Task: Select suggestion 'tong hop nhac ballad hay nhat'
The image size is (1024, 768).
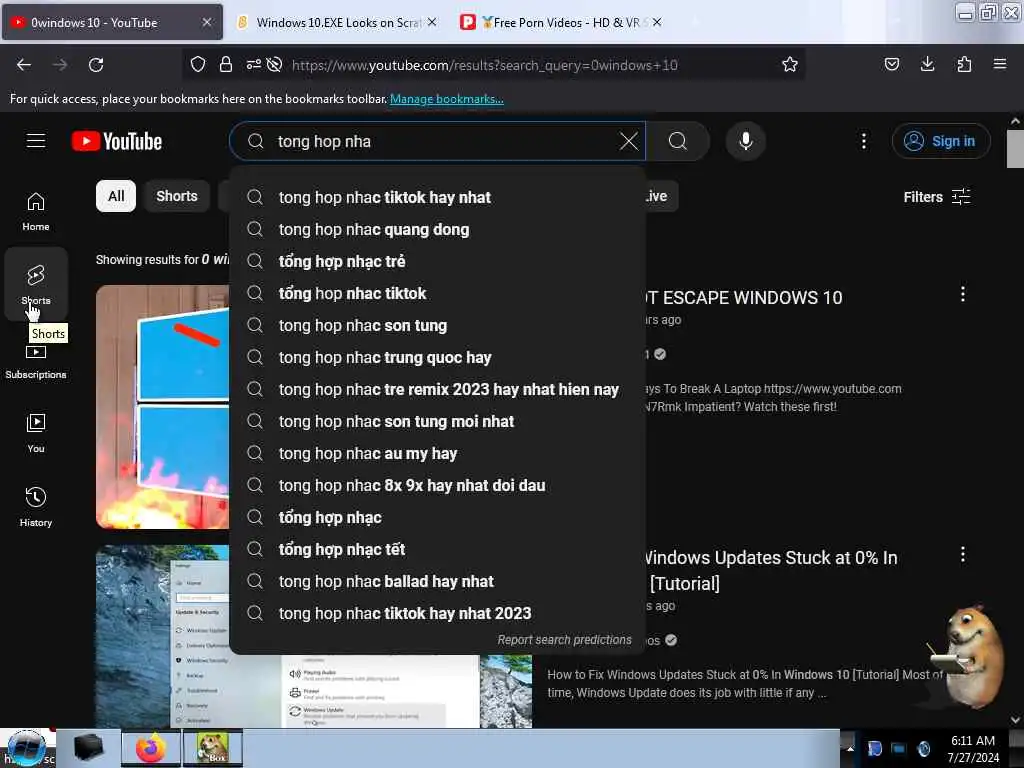Action: (x=438, y=581)
